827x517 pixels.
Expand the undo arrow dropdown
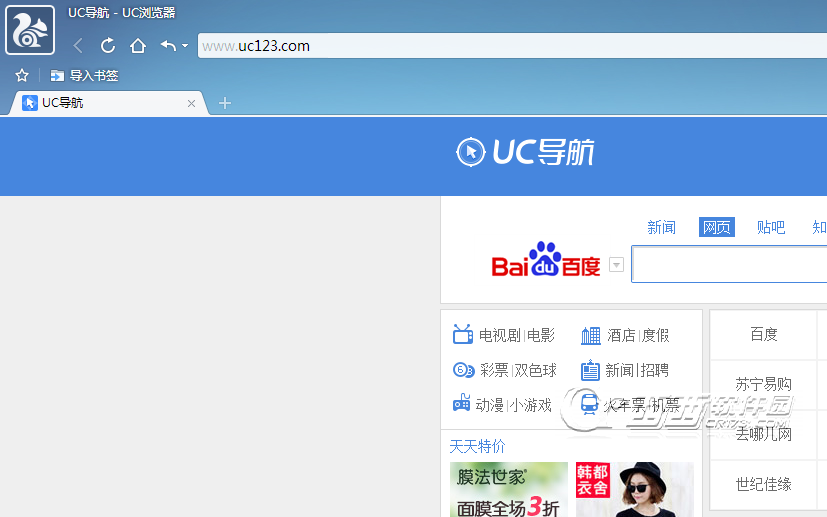click(185, 46)
